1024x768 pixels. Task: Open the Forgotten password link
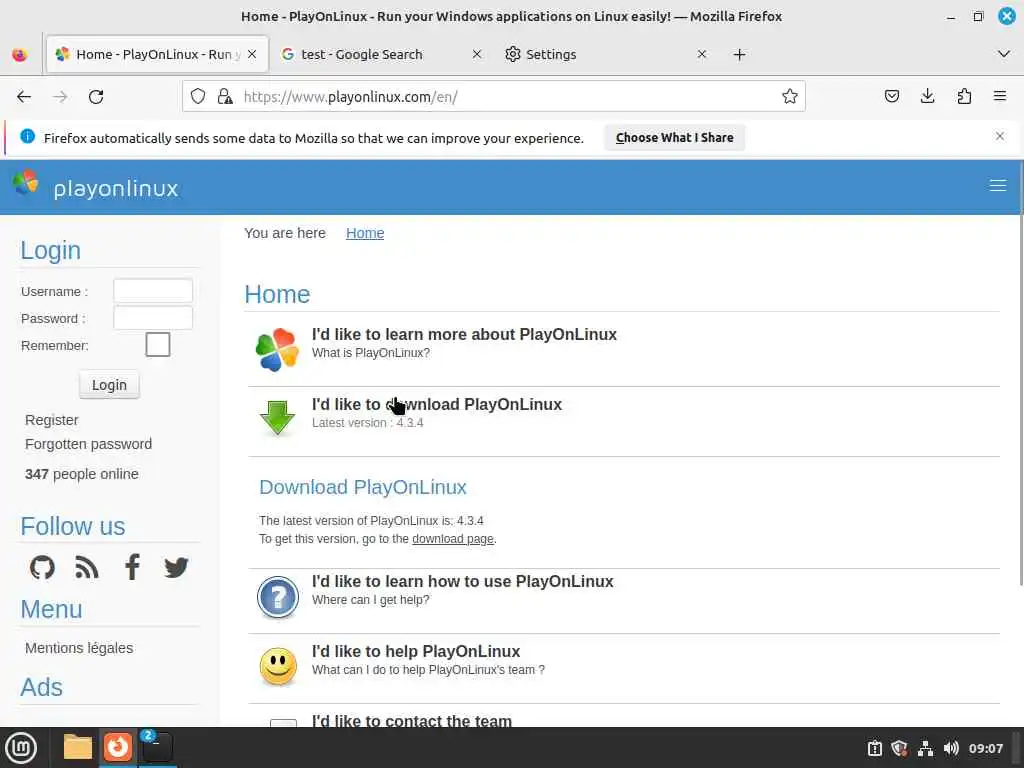88,444
